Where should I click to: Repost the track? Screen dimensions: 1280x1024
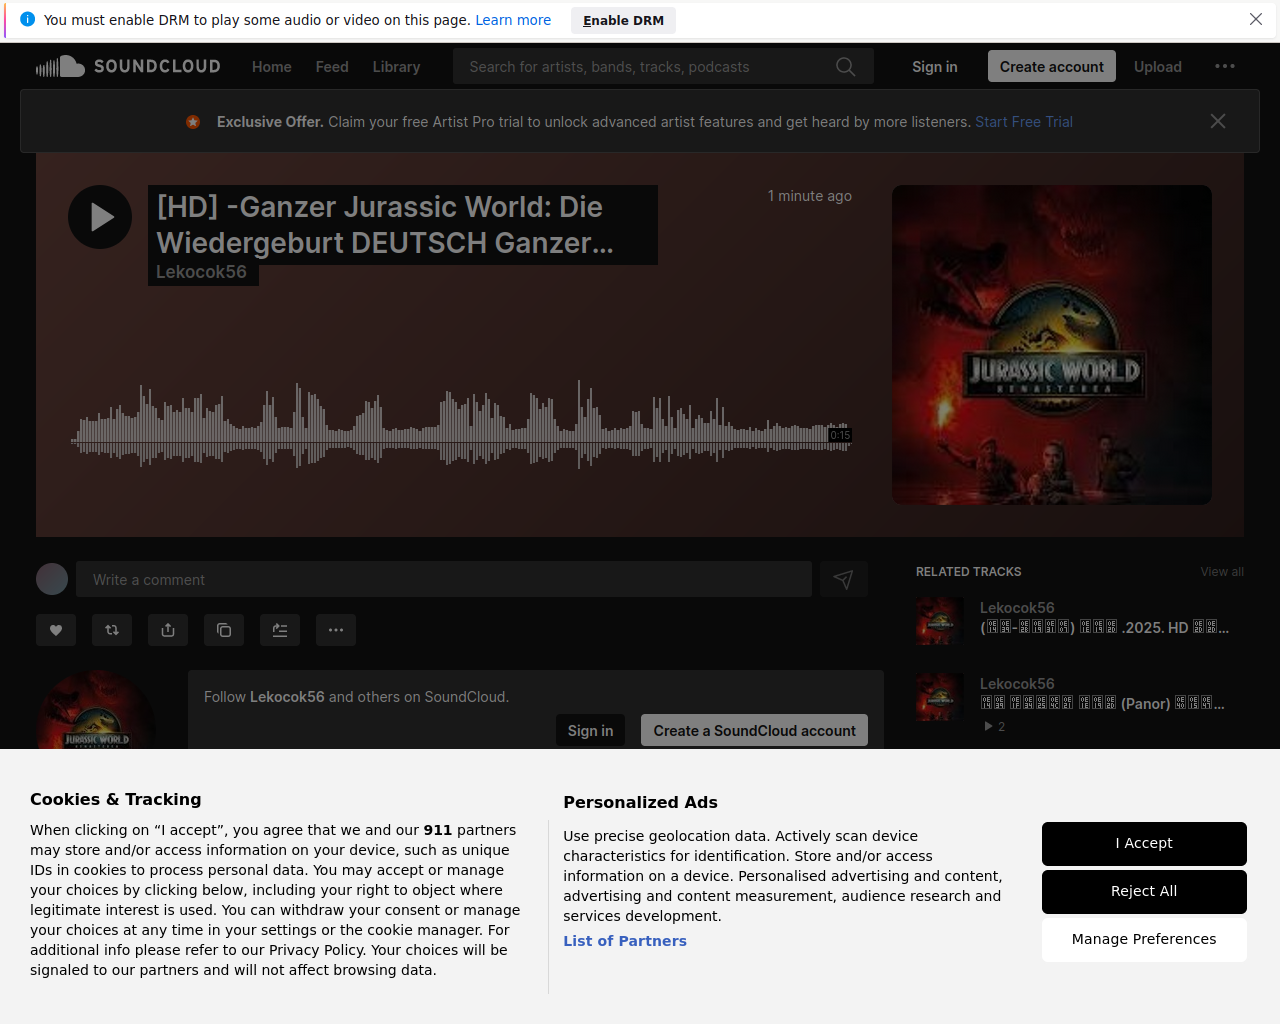(x=112, y=630)
